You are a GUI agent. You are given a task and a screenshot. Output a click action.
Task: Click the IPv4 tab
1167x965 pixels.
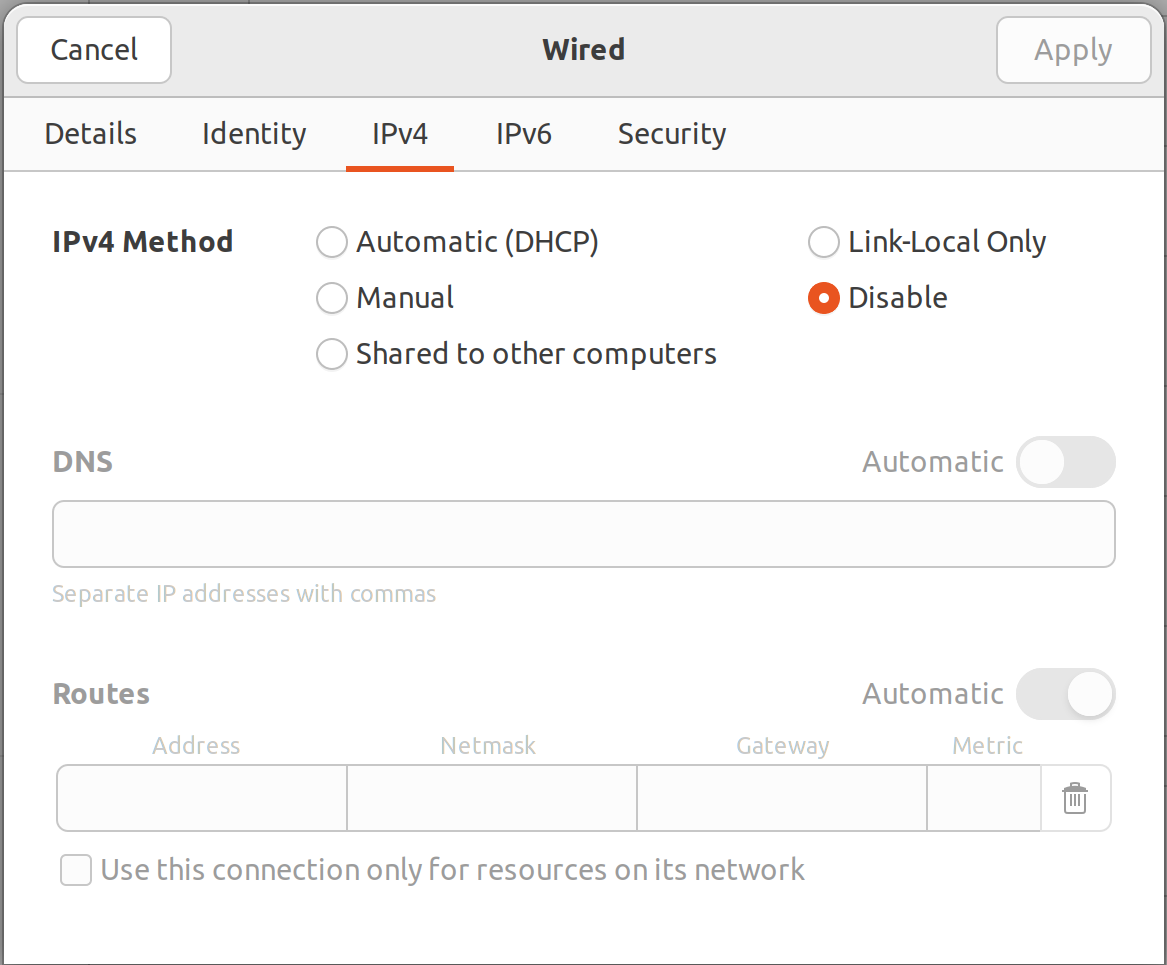point(400,134)
